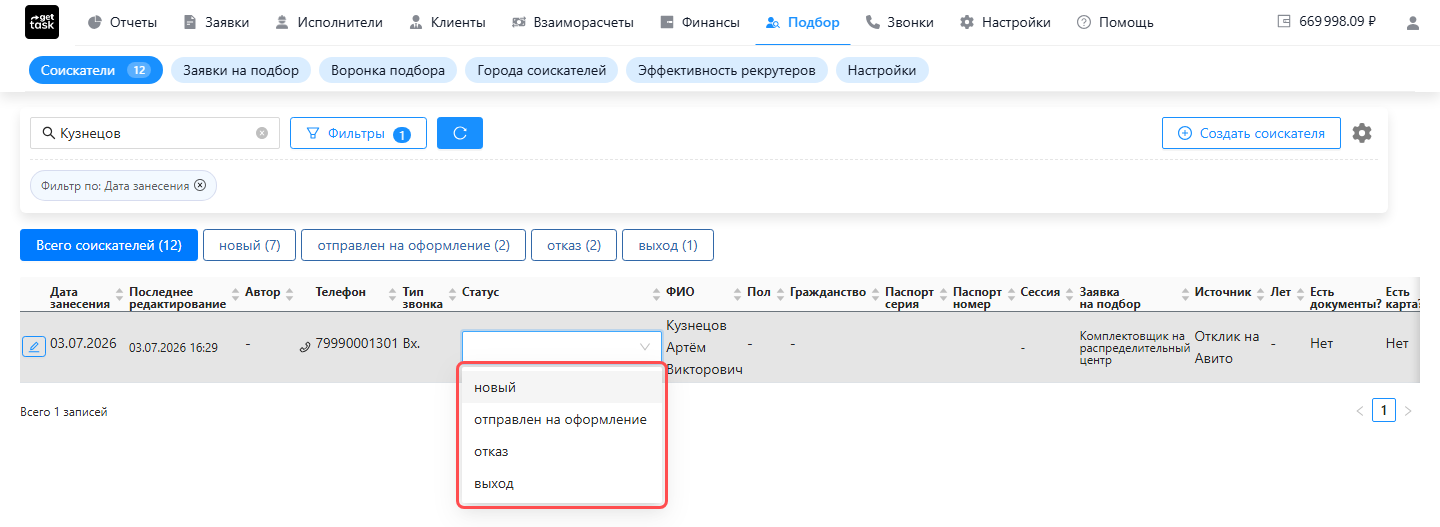Focus the search field containing Кузнецов
Viewport: 1440px width, 527px height.
tap(155, 133)
